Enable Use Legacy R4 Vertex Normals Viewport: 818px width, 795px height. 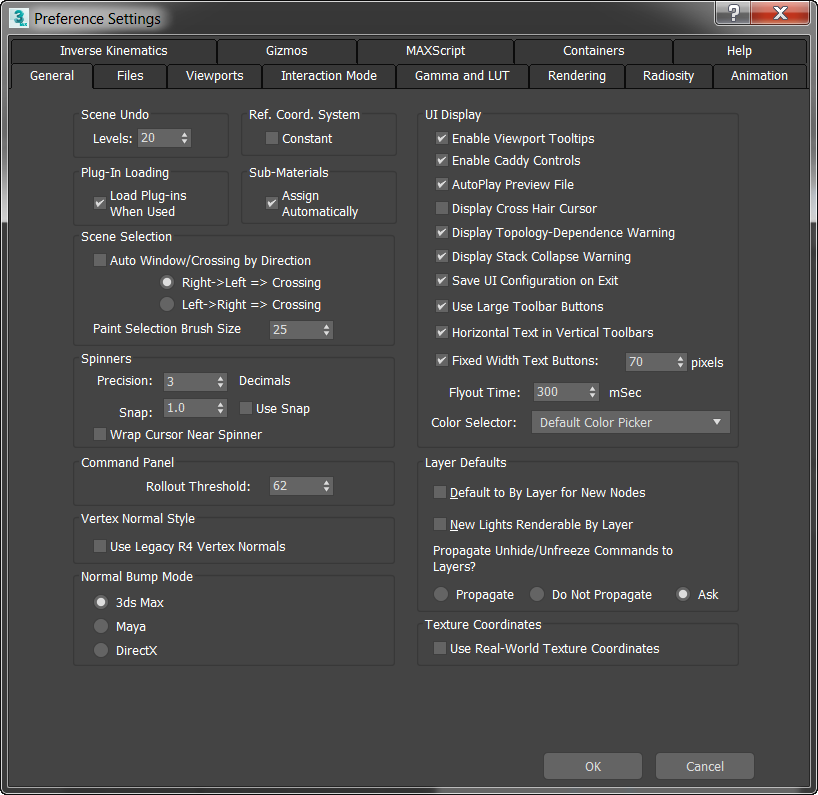(x=100, y=546)
